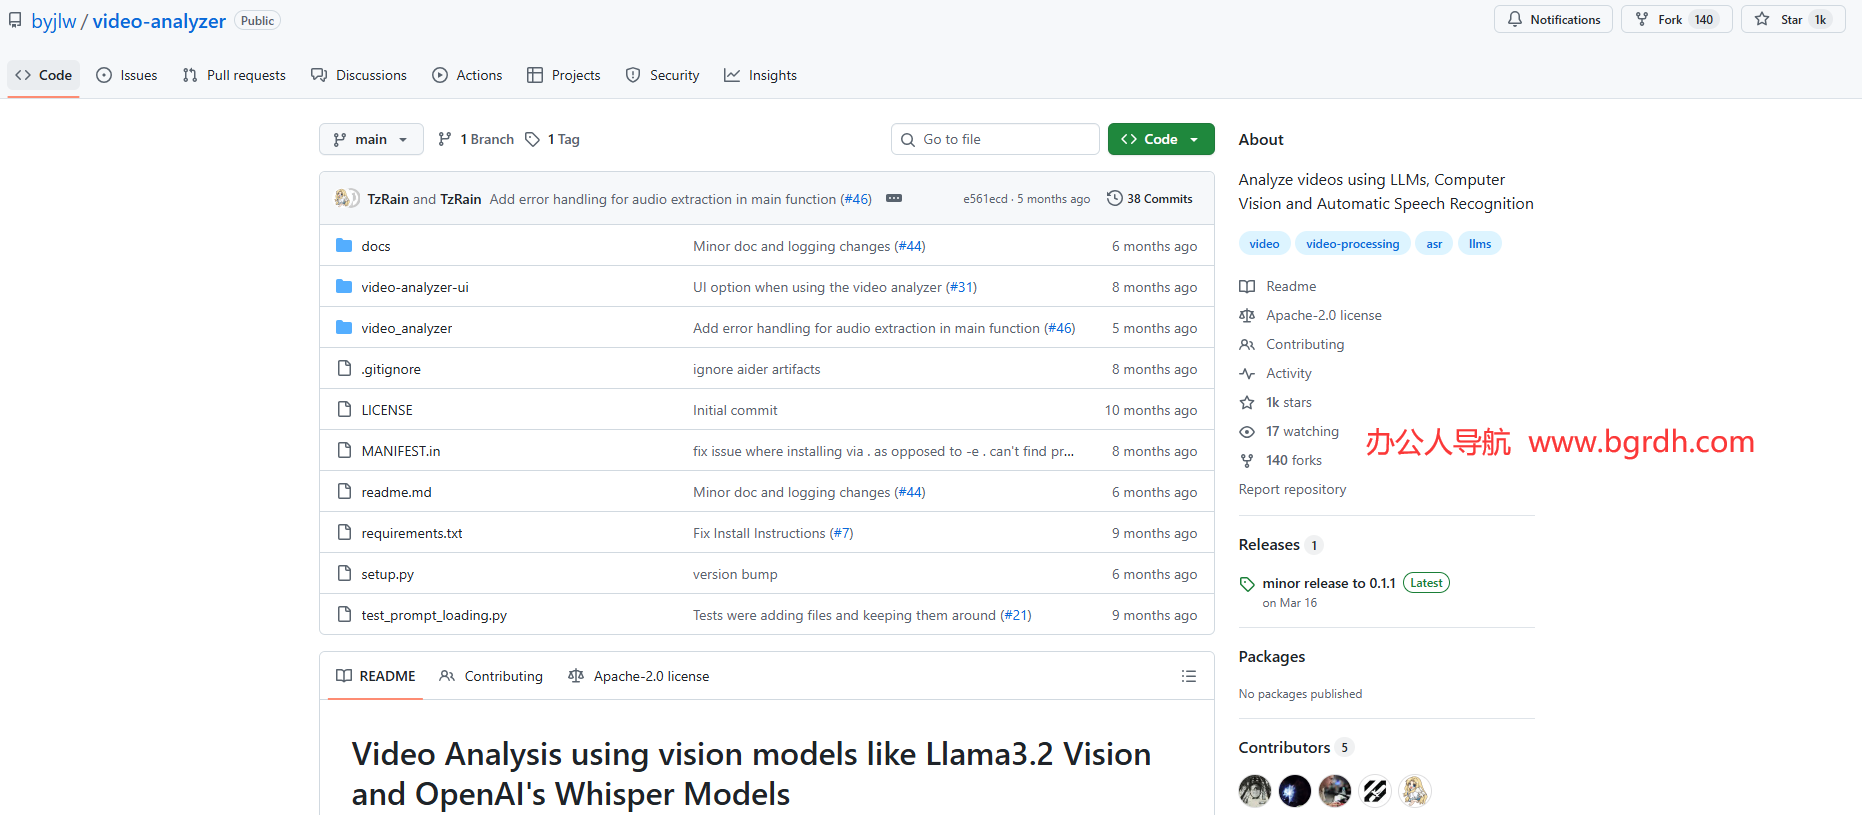
Task: Select the Apache-2.0 license tab
Action: 639,677
